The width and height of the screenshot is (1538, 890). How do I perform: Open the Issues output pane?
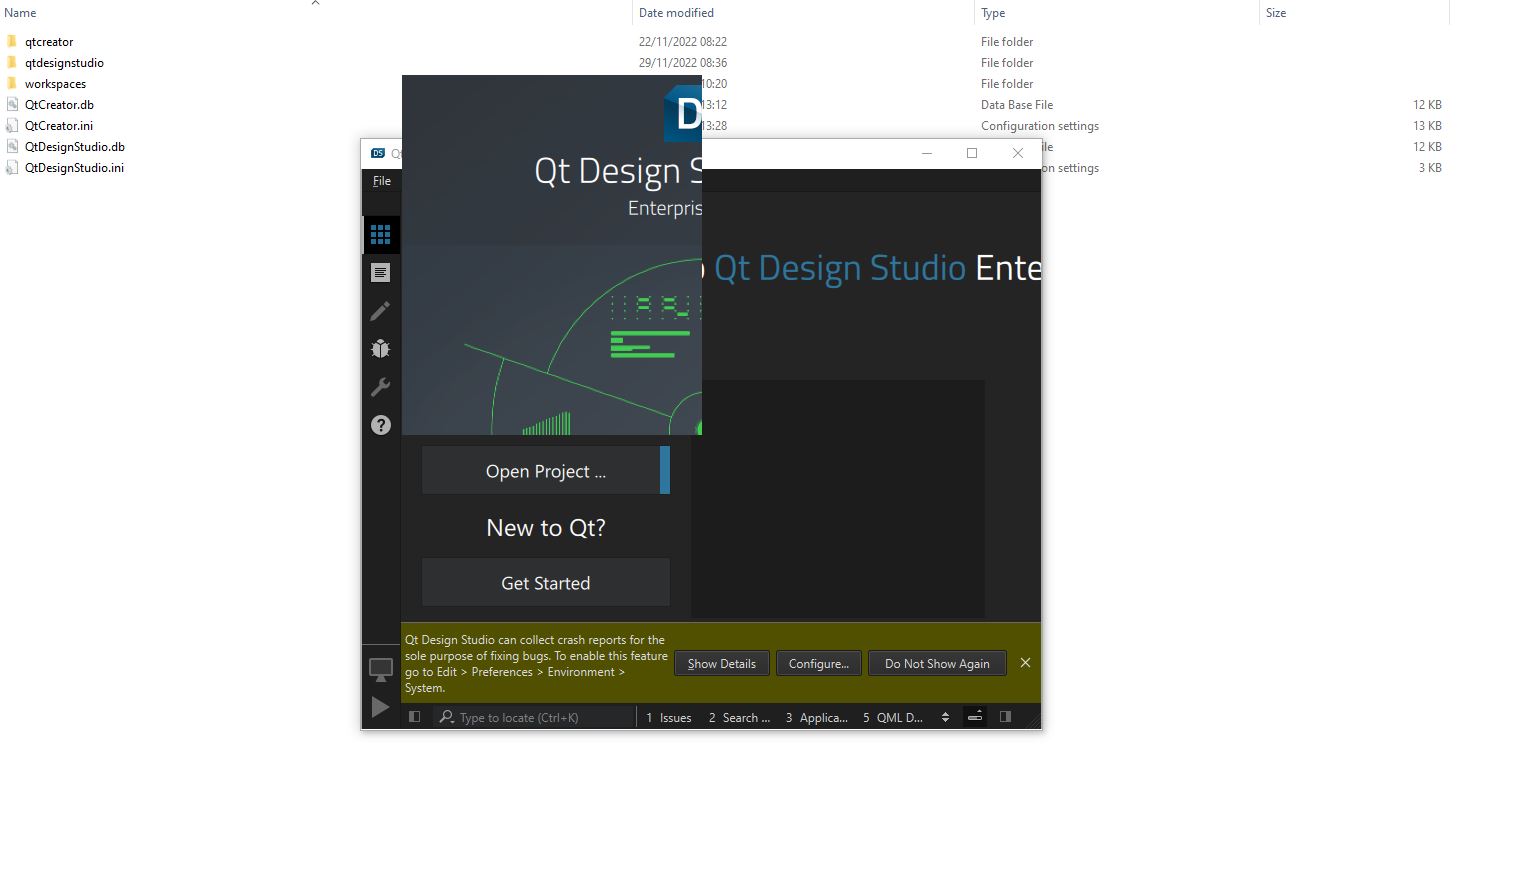668,718
